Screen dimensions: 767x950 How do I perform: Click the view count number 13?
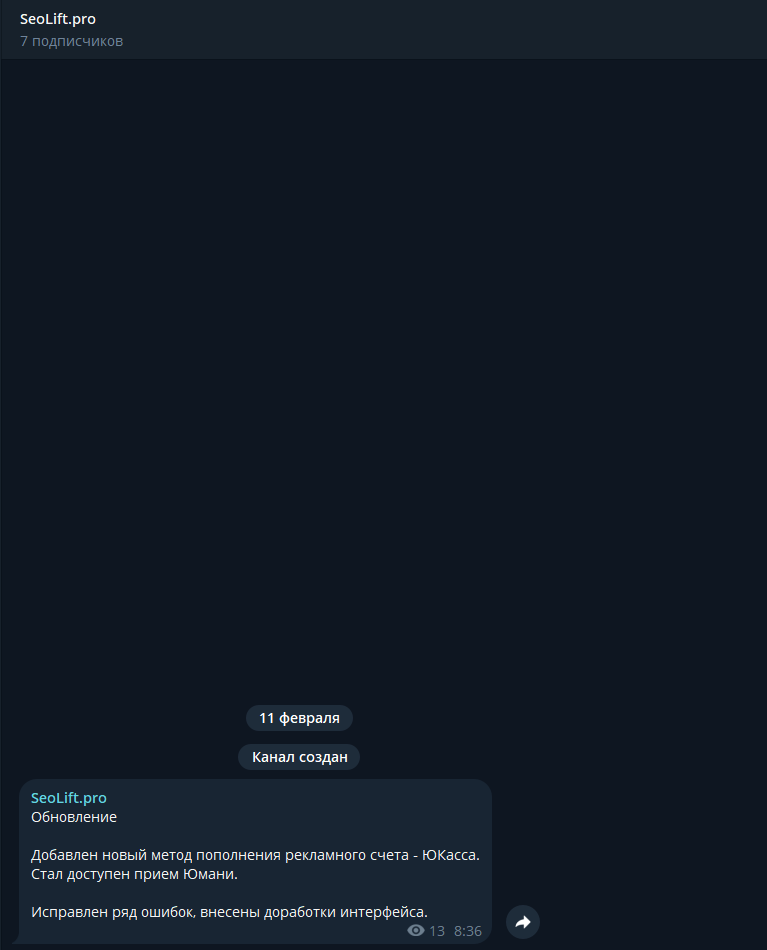437,931
